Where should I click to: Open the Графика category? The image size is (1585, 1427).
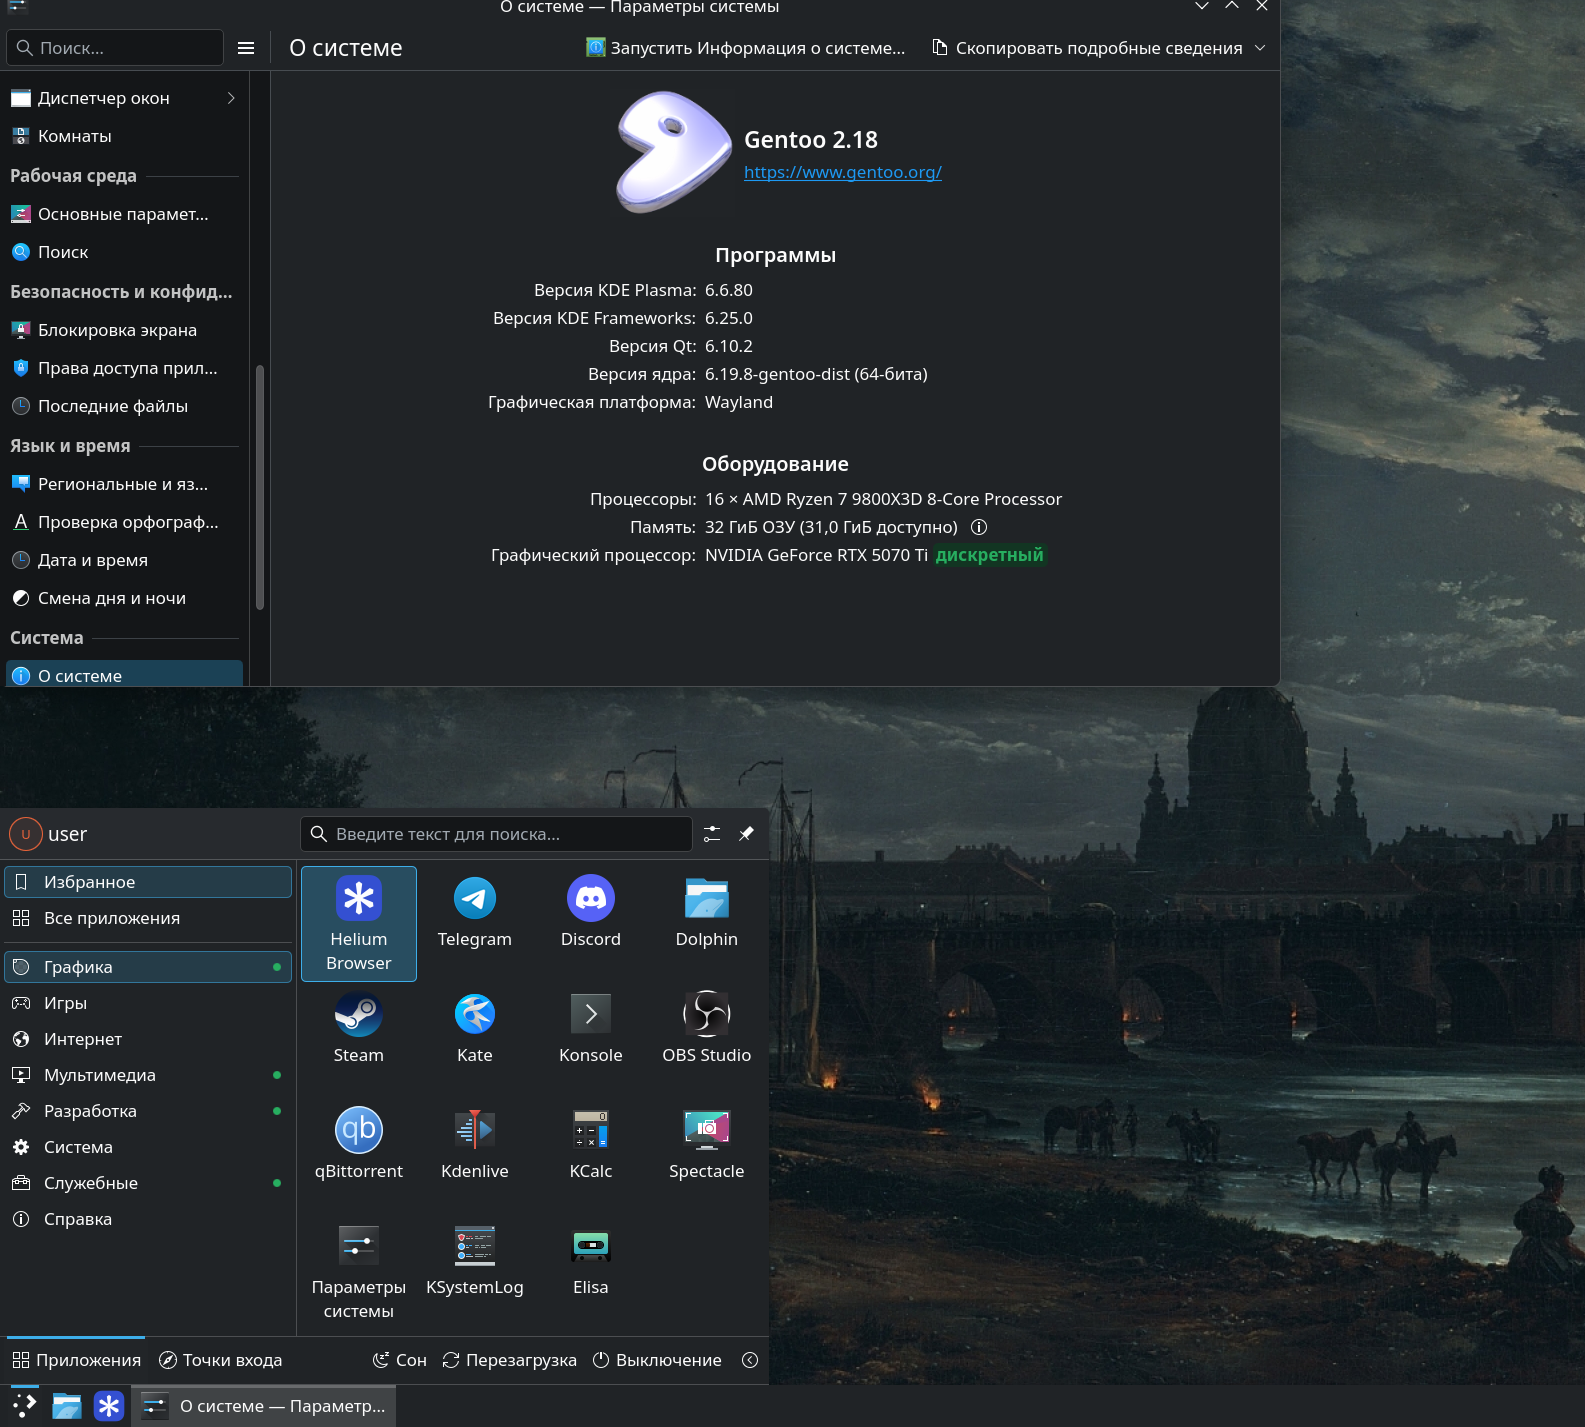(148, 967)
